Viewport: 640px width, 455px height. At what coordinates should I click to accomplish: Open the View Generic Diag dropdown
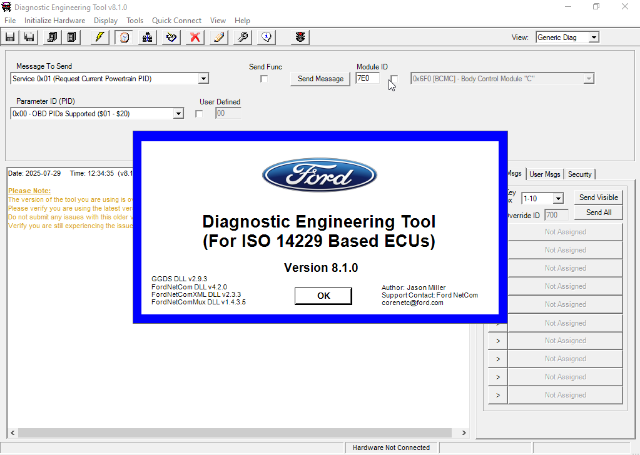pos(594,38)
